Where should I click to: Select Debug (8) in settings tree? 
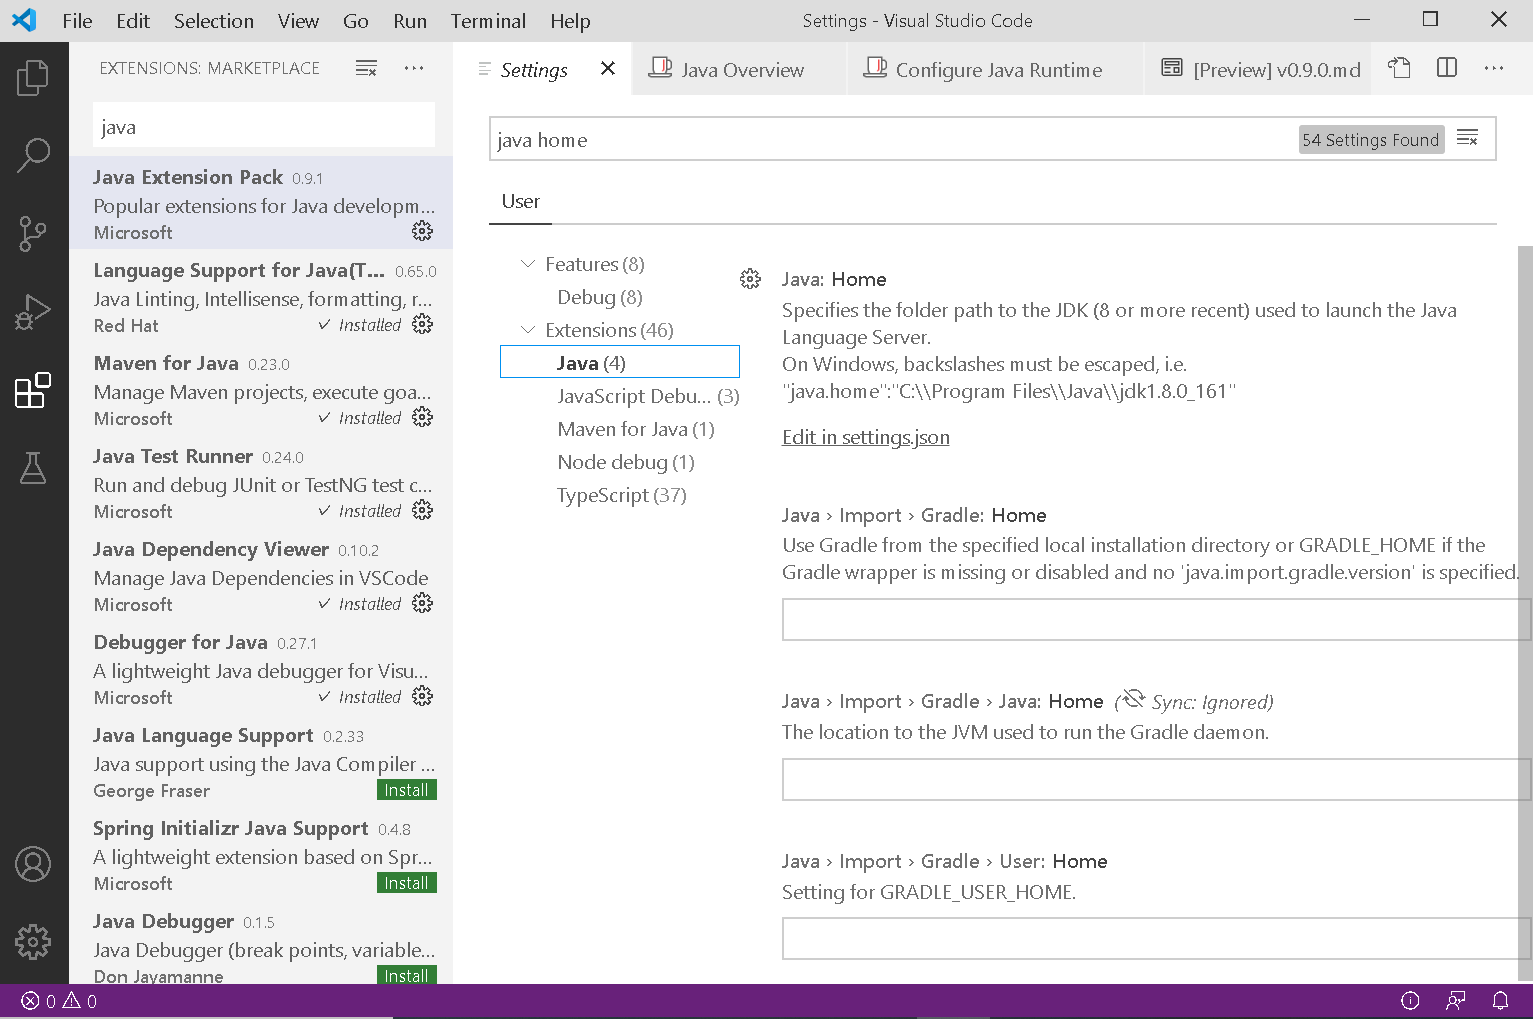click(600, 297)
